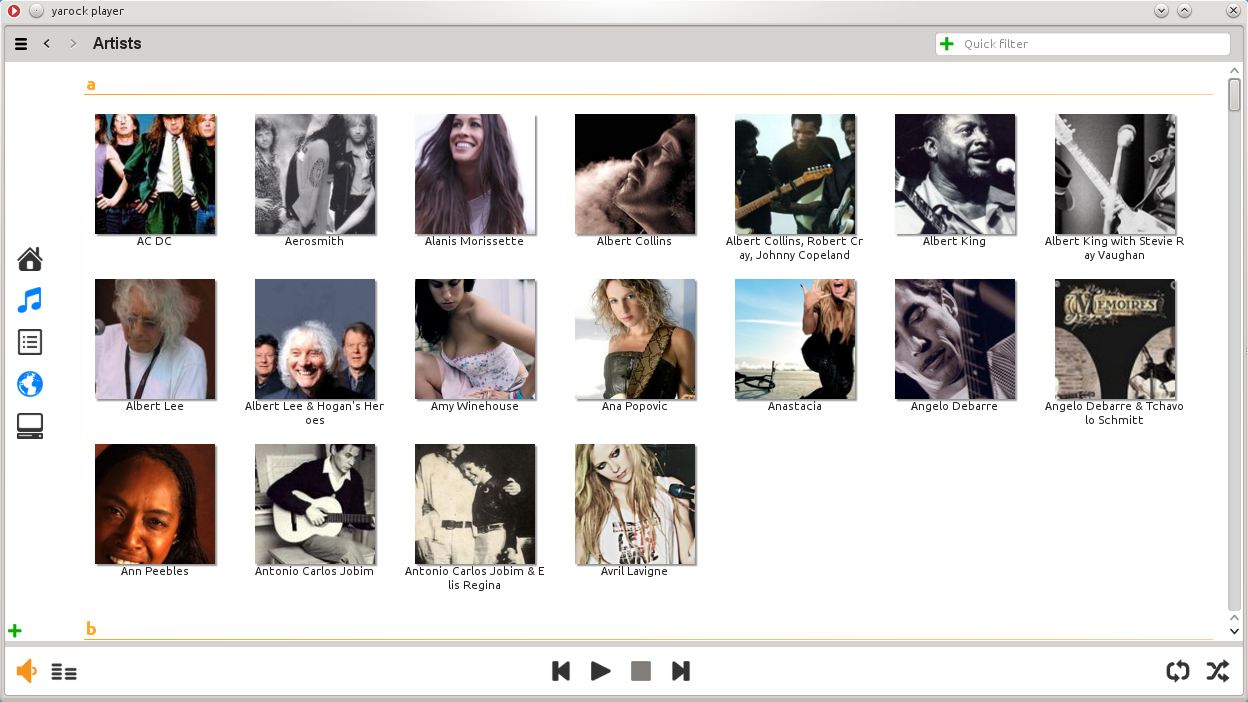Stop playback with the square button
The image size is (1248, 702).
pos(641,671)
